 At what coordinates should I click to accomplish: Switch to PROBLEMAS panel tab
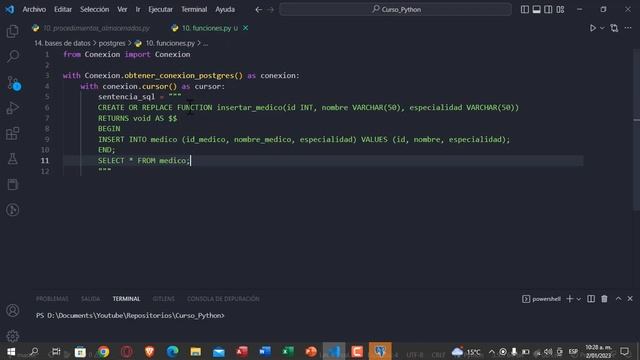coord(52,299)
